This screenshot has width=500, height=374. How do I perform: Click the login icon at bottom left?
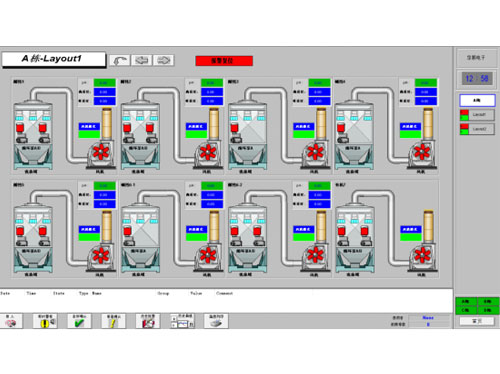point(11,321)
